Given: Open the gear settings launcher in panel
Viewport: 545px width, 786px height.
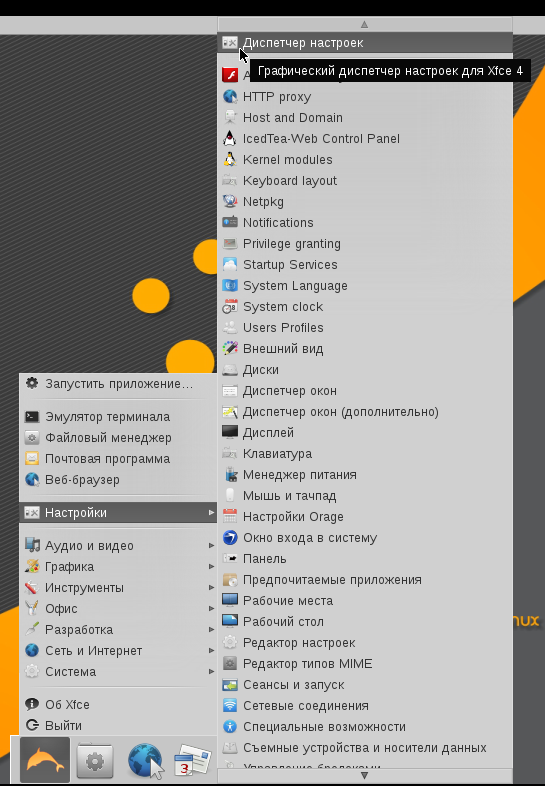Looking at the screenshot, I should (95, 761).
